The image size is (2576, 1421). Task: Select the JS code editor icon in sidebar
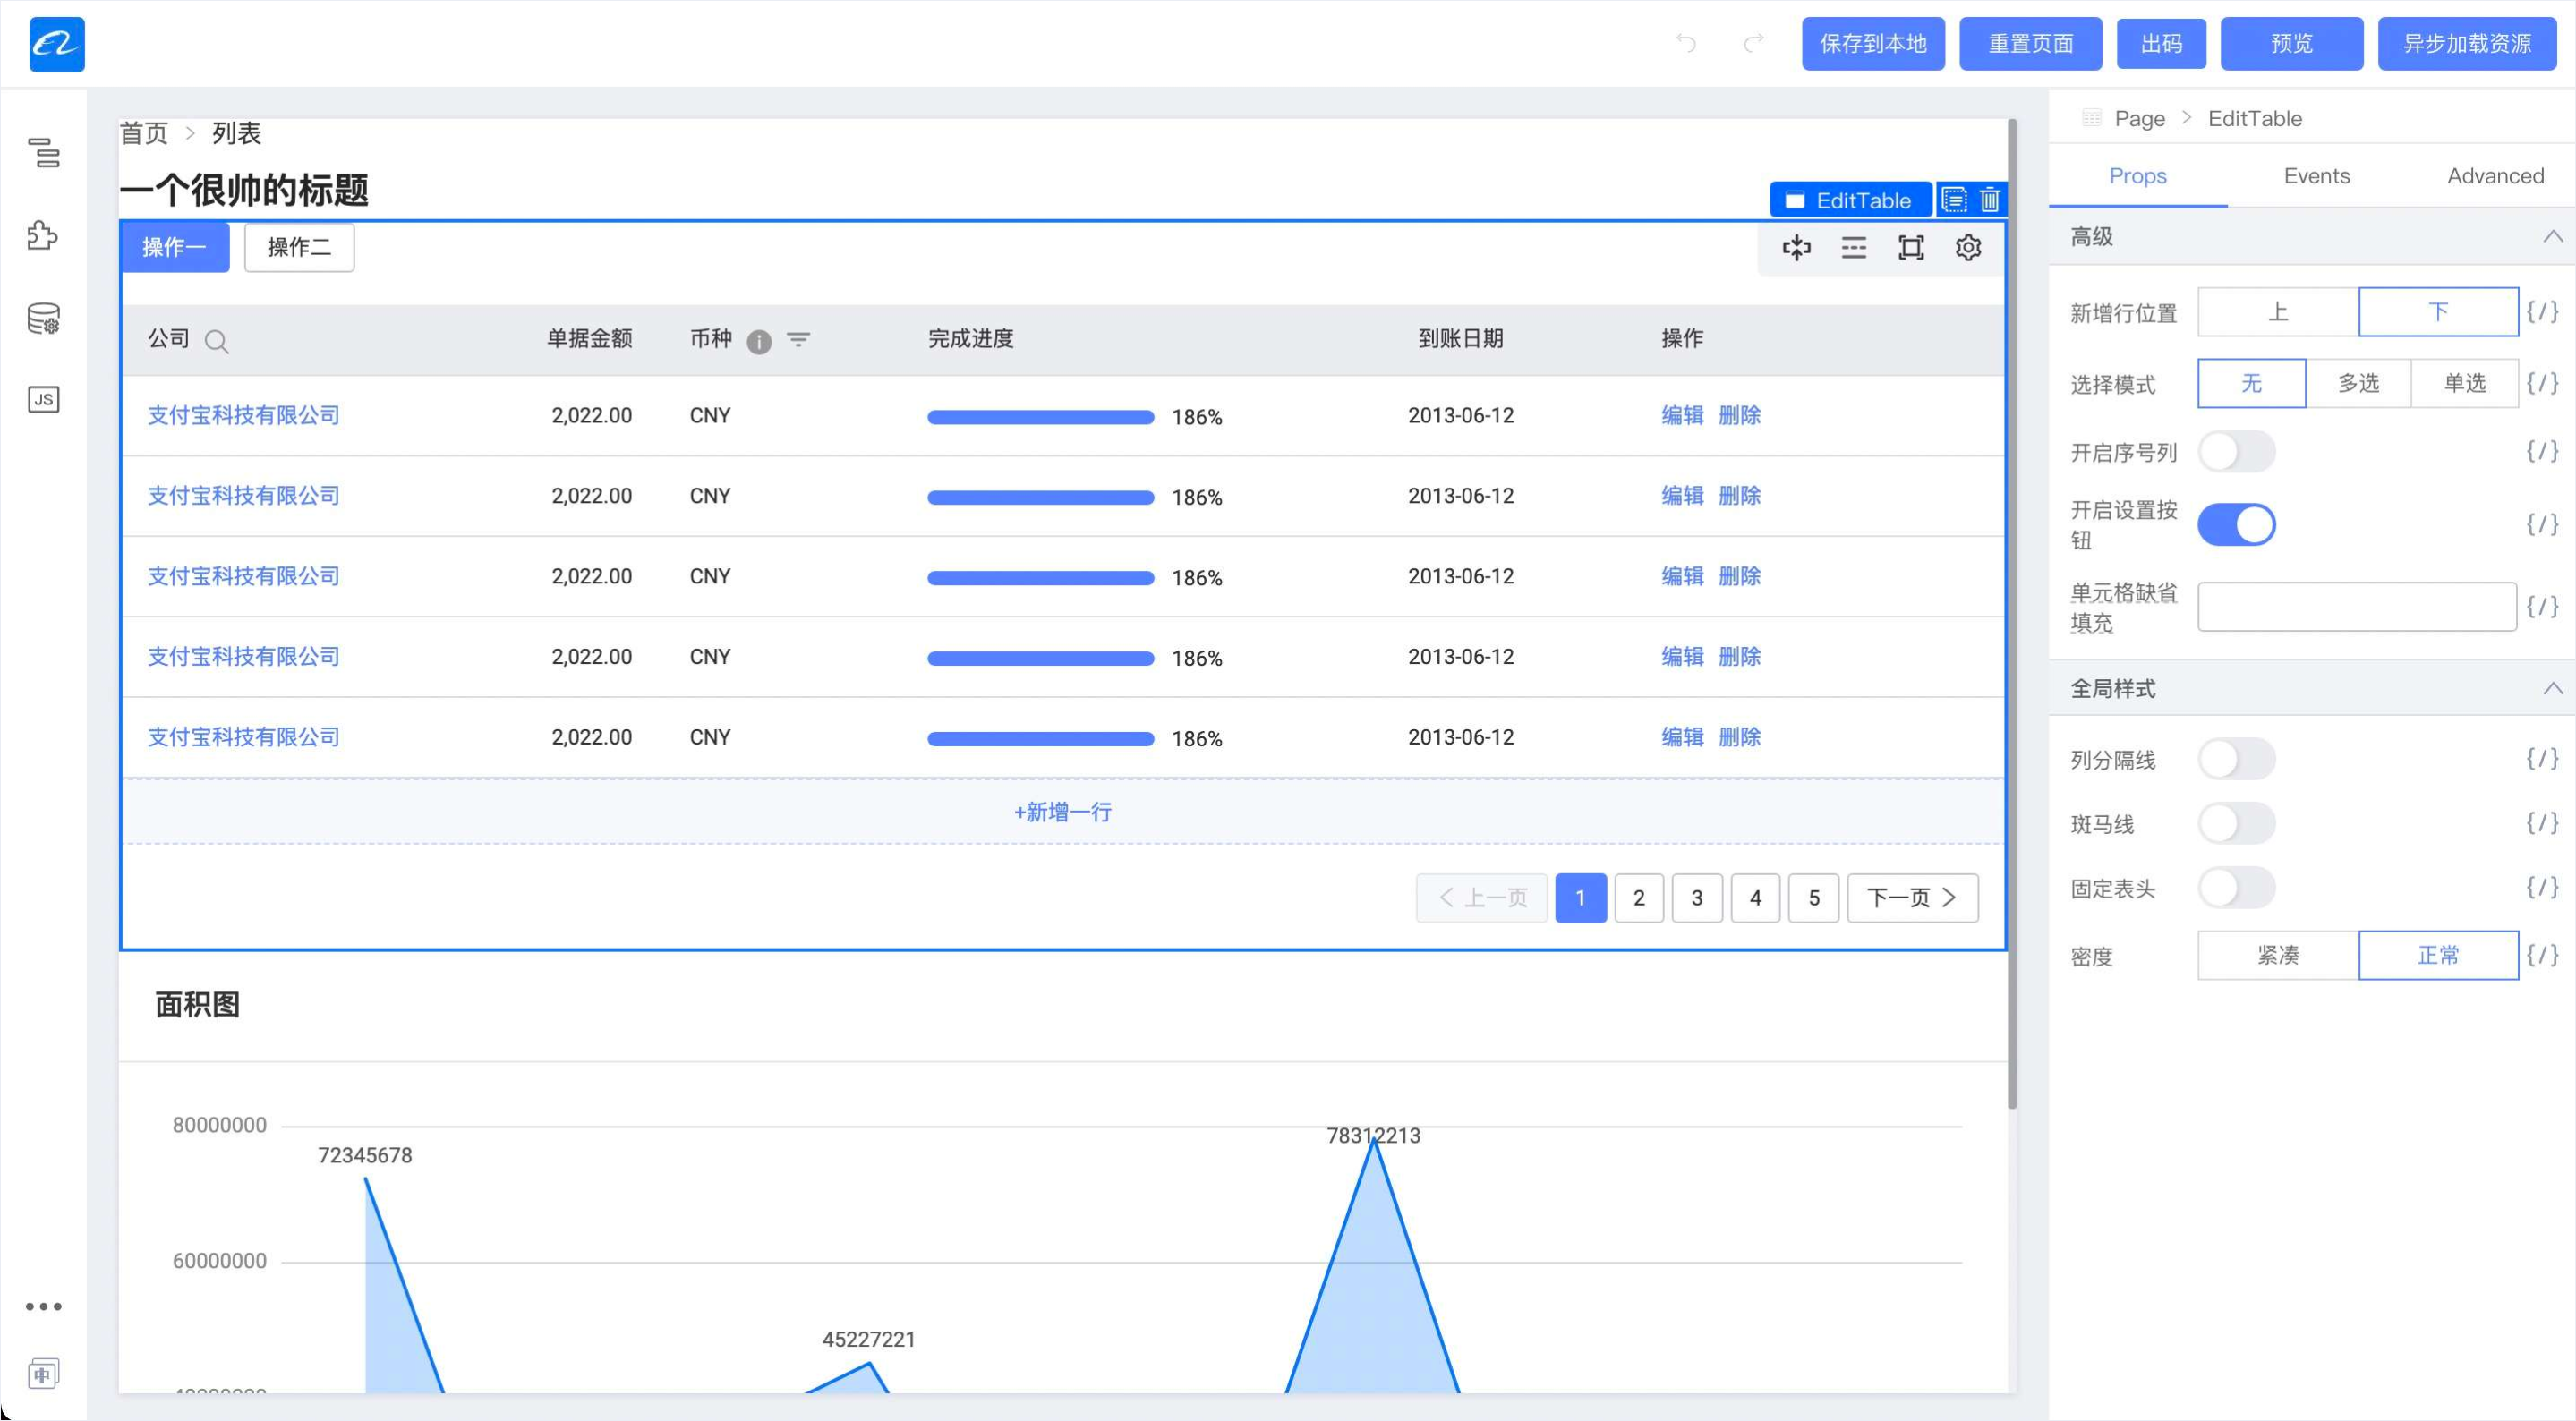pyautogui.click(x=43, y=399)
